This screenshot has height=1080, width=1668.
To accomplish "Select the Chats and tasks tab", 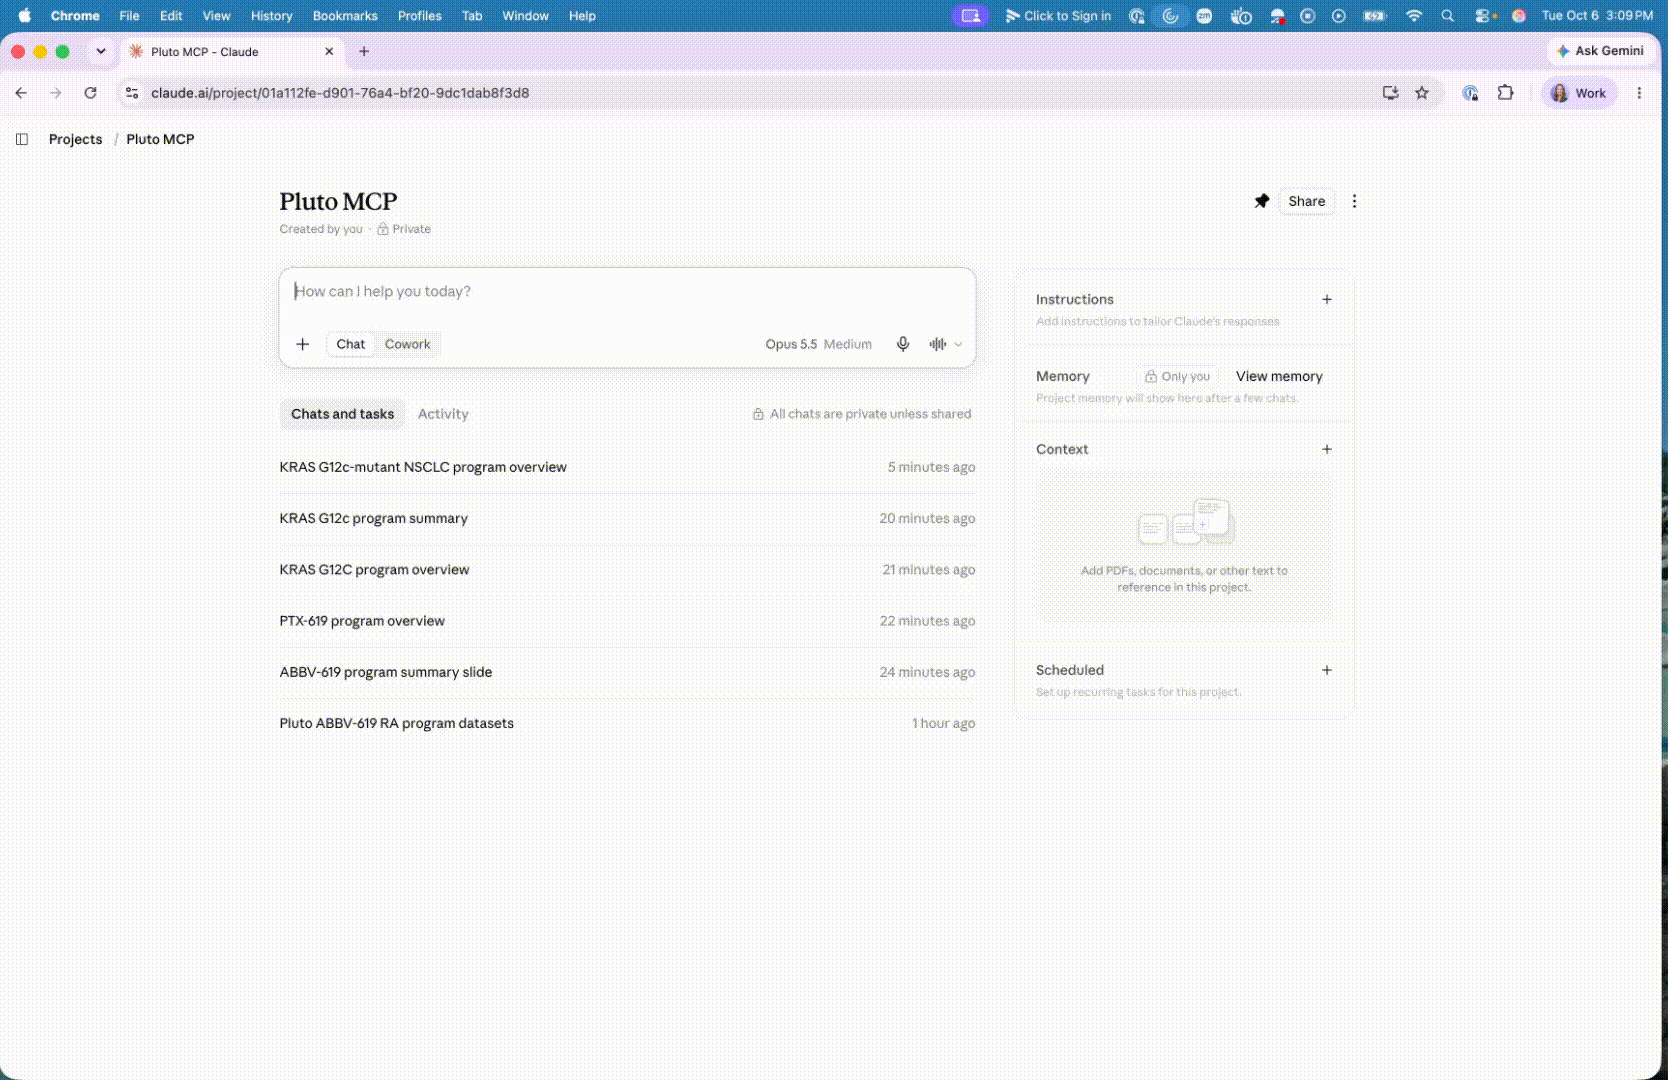I will [x=342, y=414].
